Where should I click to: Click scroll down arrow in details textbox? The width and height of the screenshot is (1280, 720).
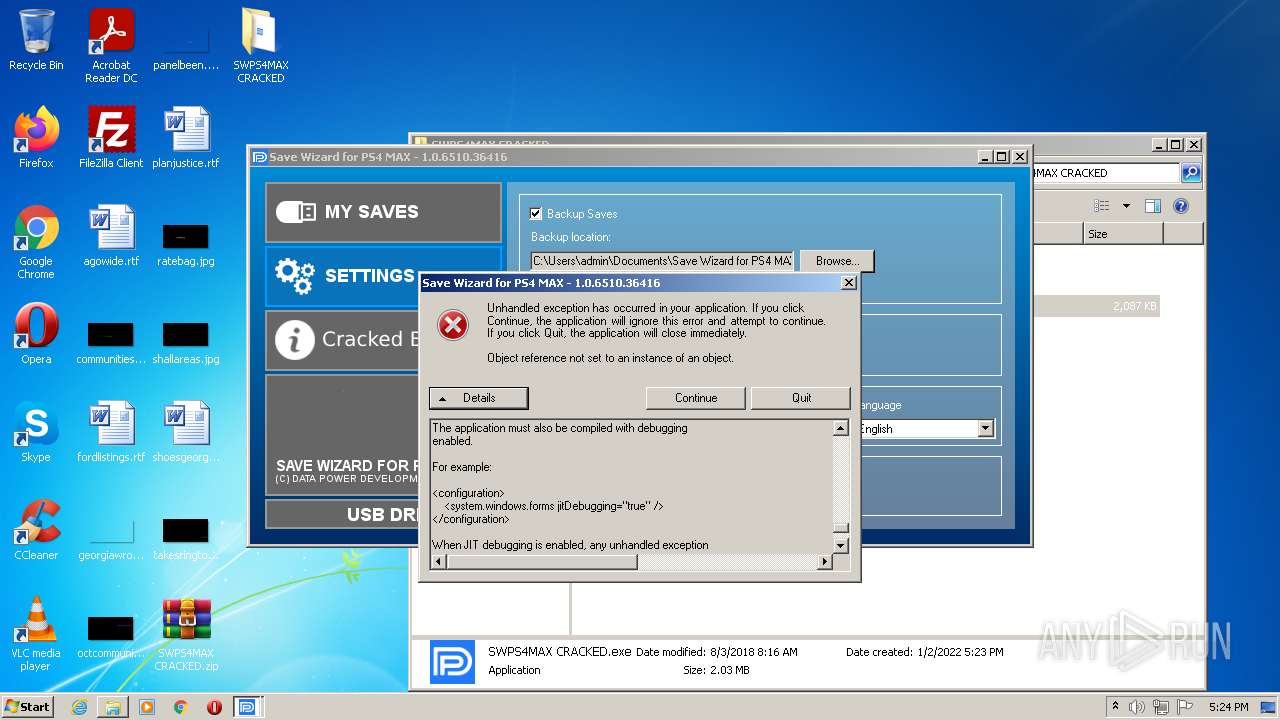click(x=841, y=546)
